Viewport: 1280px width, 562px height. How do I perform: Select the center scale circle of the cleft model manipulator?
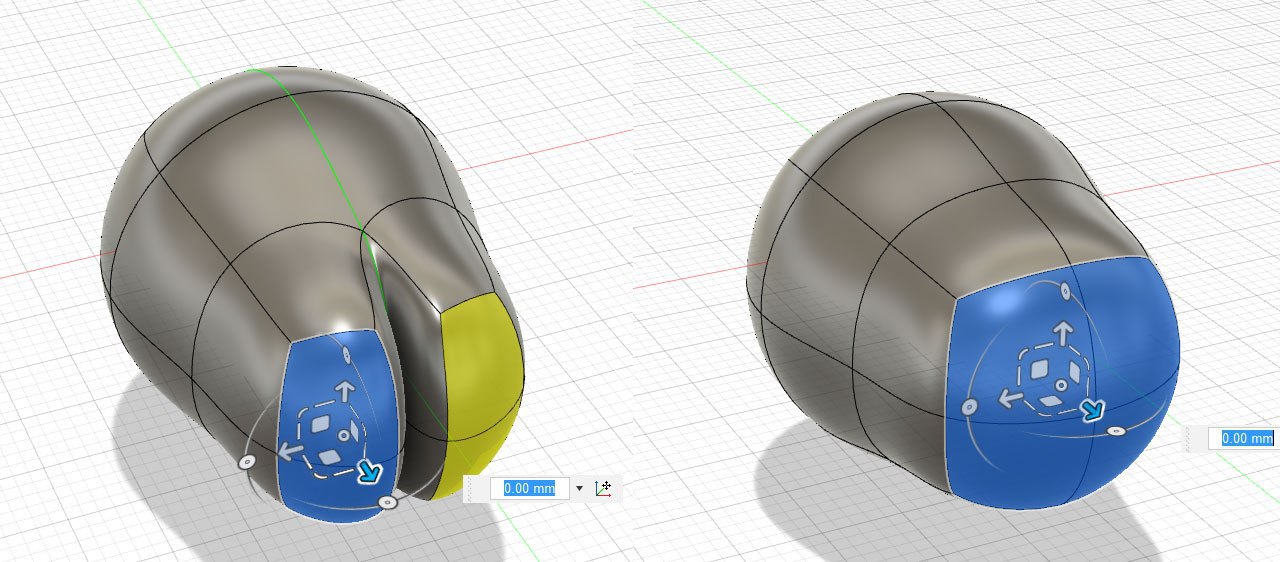click(x=344, y=436)
